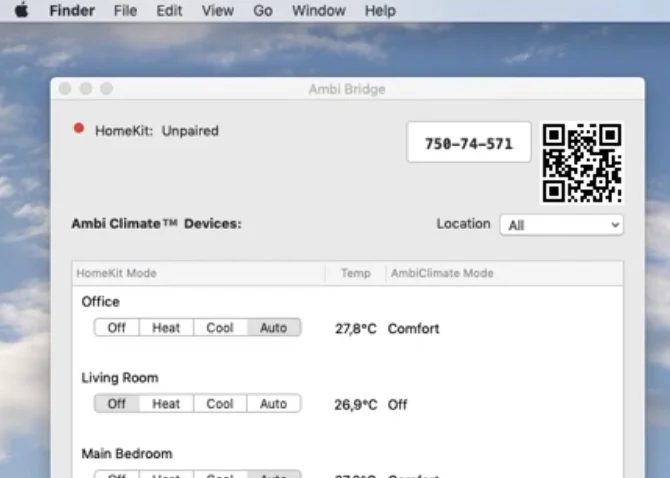Click the Main Bedroom device name
The height and width of the screenshot is (478, 670).
pos(127,454)
